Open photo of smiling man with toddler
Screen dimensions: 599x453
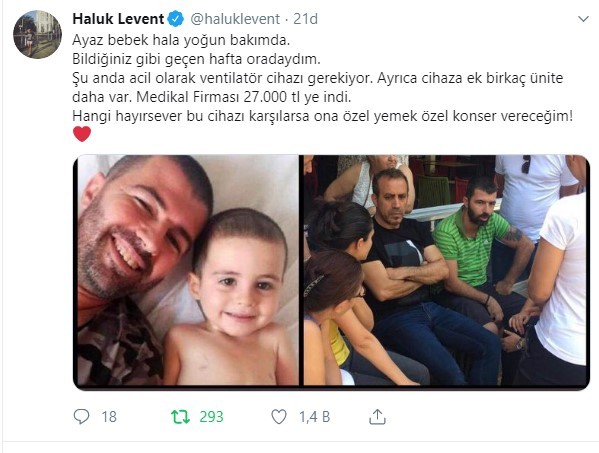[186, 271]
